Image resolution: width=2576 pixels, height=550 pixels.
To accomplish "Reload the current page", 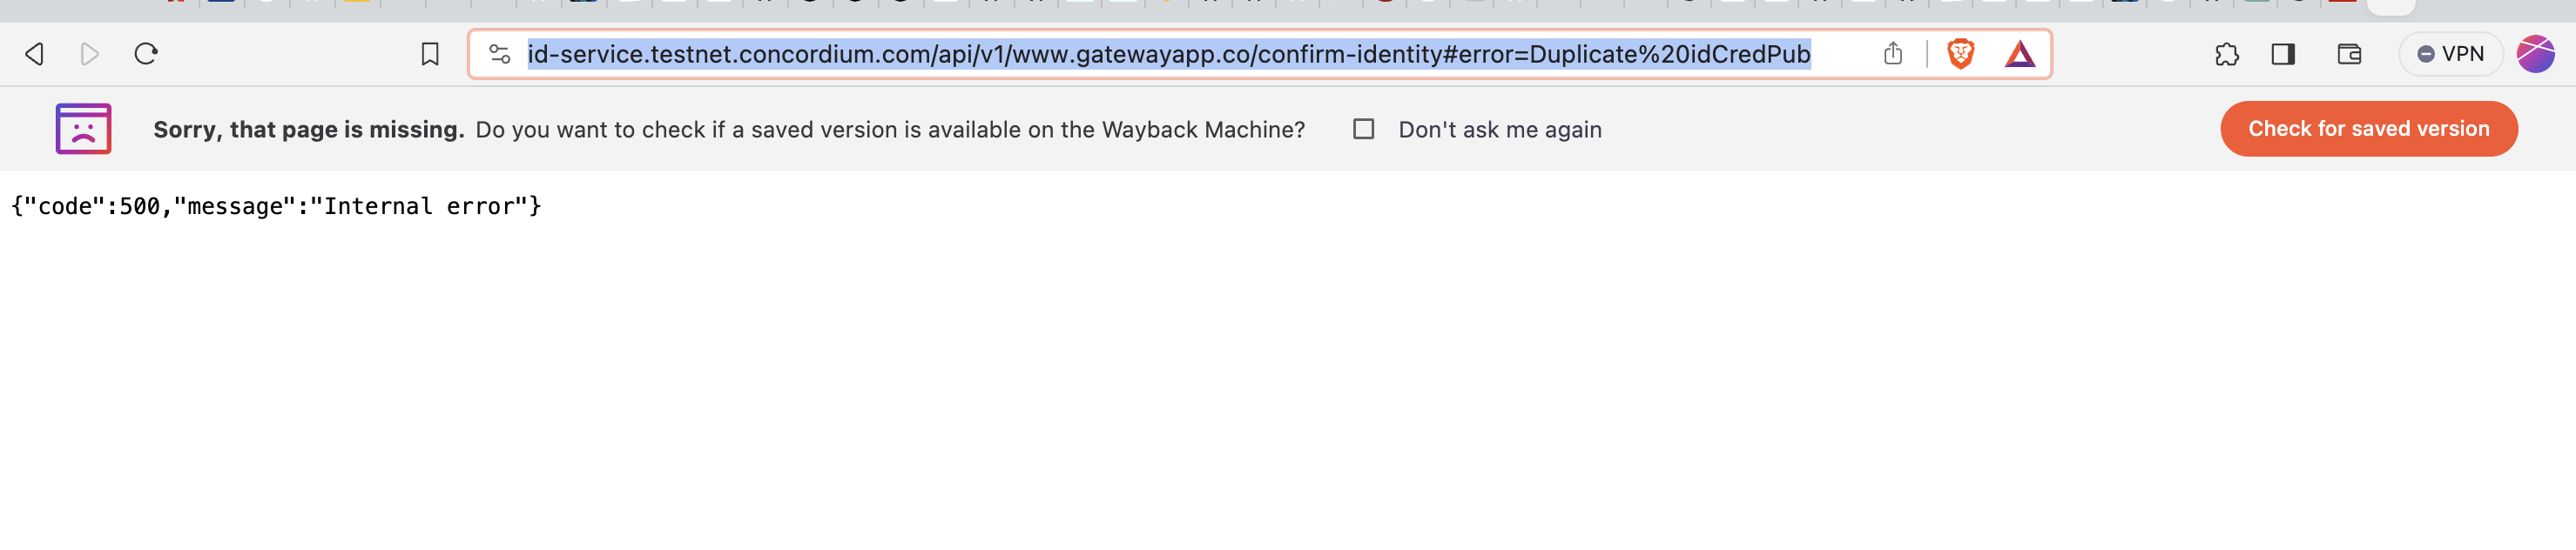I will point(146,54).
